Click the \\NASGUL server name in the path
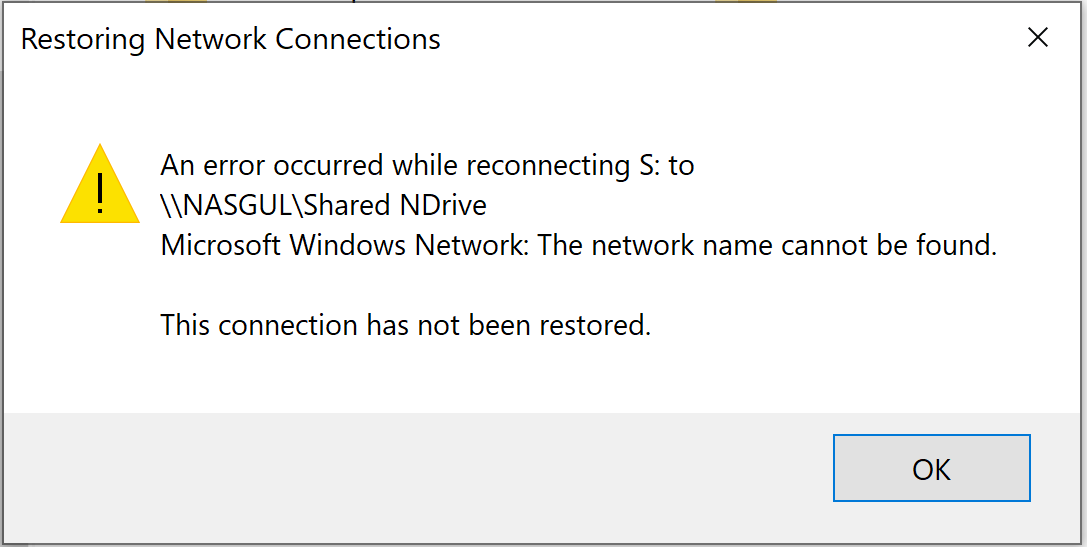The width and height of the screenshot is (1087, 547). click(228, 205)
